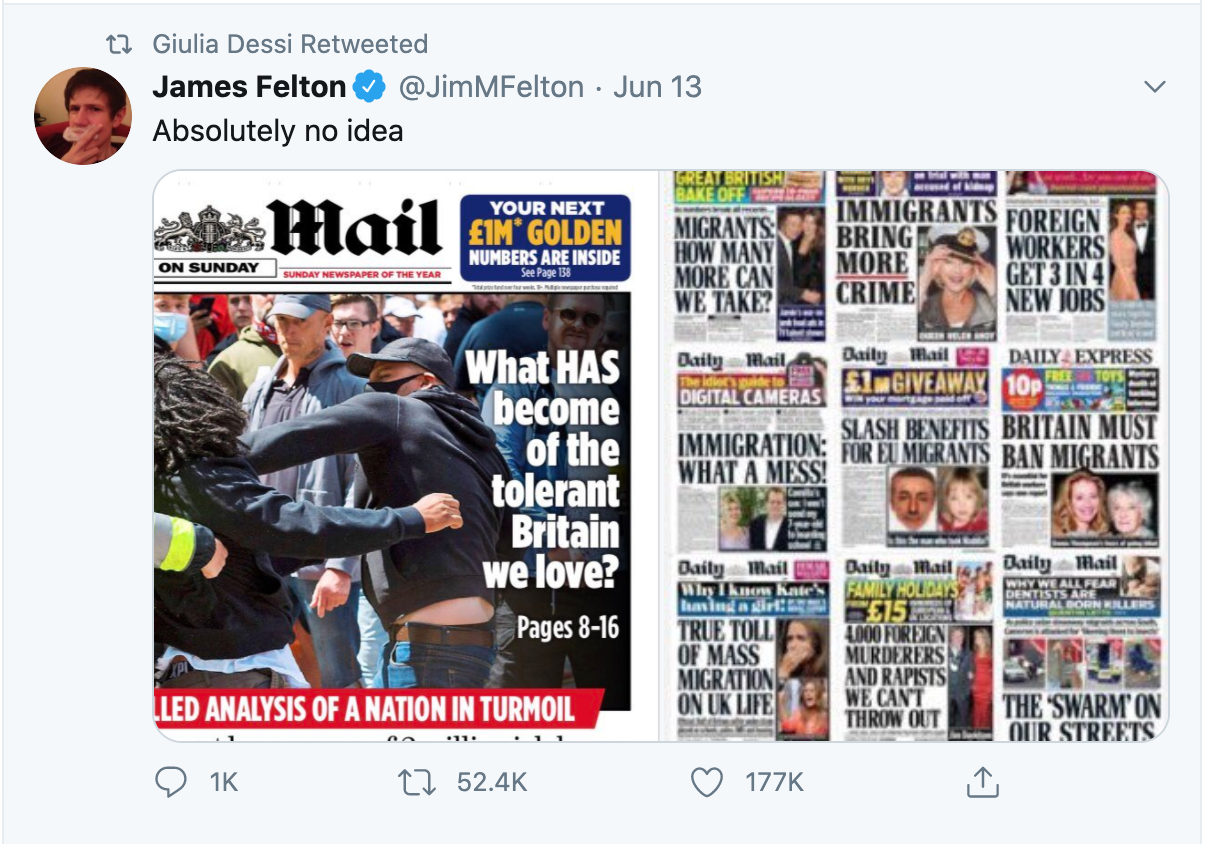Open James Felton's profile picture
Image resolution: width=1222 pixels, height=844 pixels.
click(83, 115)
